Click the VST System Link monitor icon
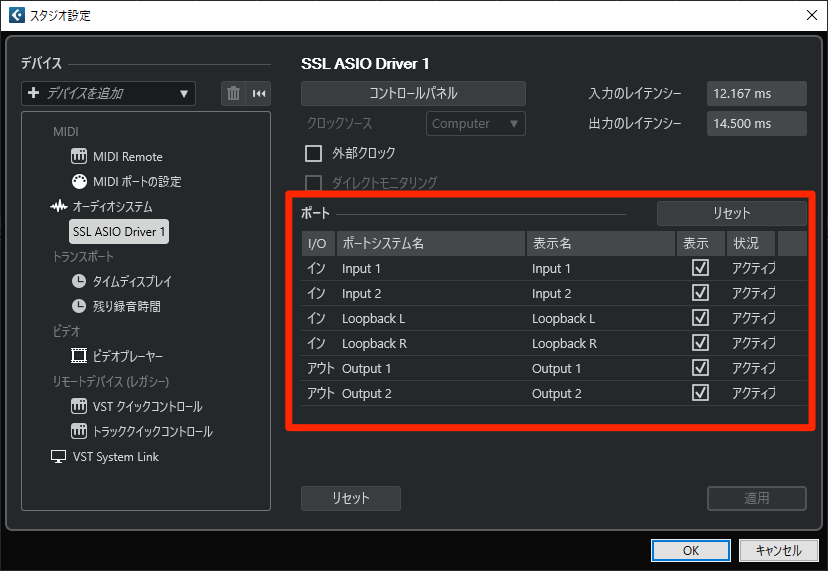The image size is (828, 571). pyautogui.click(x=58, y=456)
